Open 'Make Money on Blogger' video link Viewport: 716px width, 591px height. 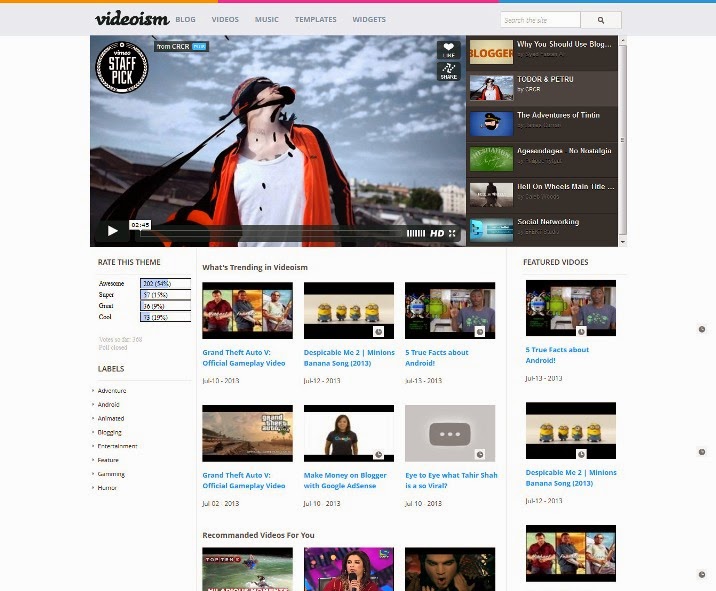[x=345, y=480]
